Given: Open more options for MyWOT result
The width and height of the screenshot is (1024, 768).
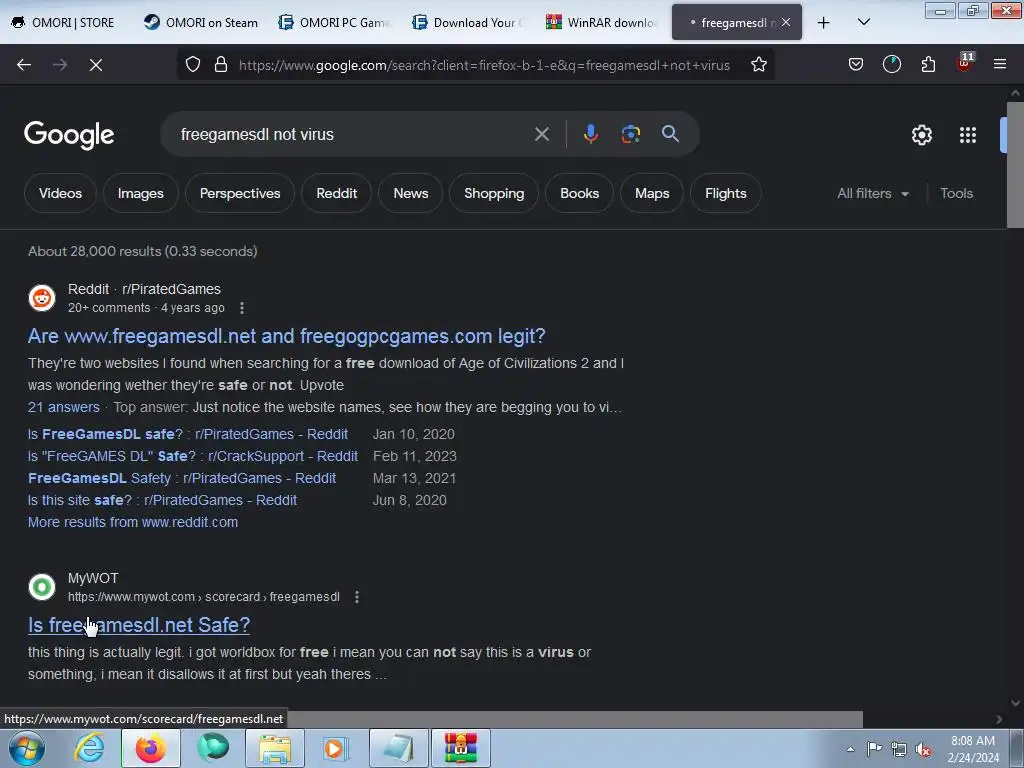Looking at the screenshot, I should click(357, 597).
